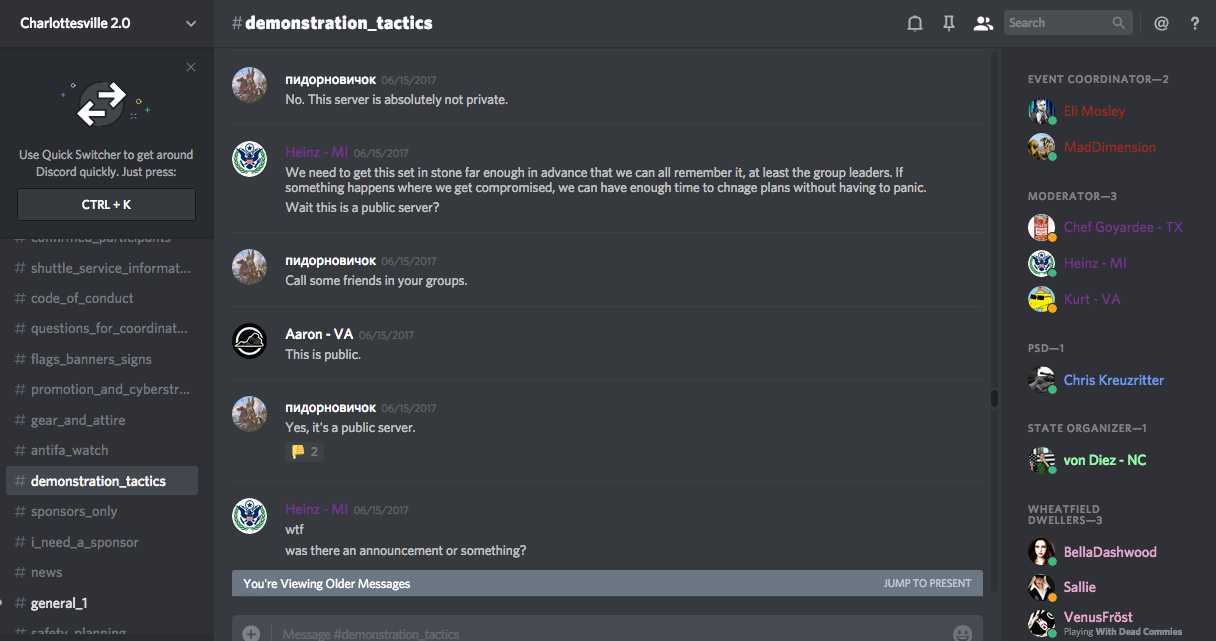Open notification settings bell icon

click(914, 23)
